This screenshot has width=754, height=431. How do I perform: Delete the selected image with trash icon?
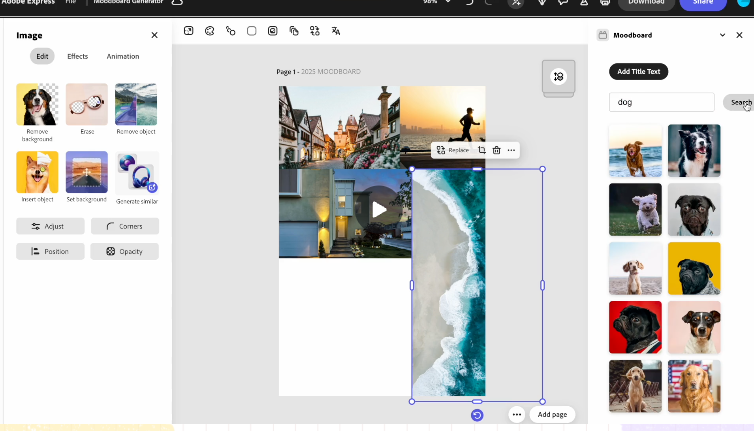click(x=497, y=150)
